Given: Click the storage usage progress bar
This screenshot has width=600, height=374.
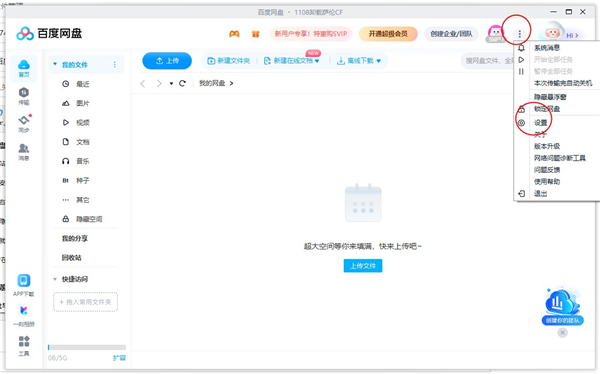Looking at the screenshot, I should [x=87, y=347].
